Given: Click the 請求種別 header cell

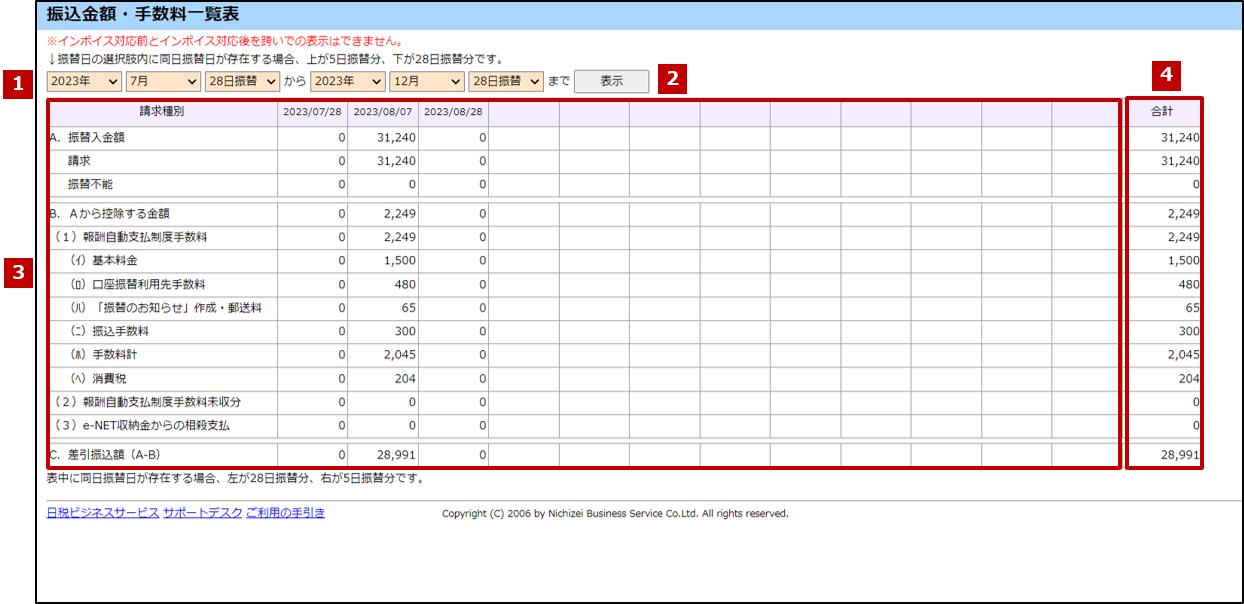Looking at the screenshot, I should point(162,112).
